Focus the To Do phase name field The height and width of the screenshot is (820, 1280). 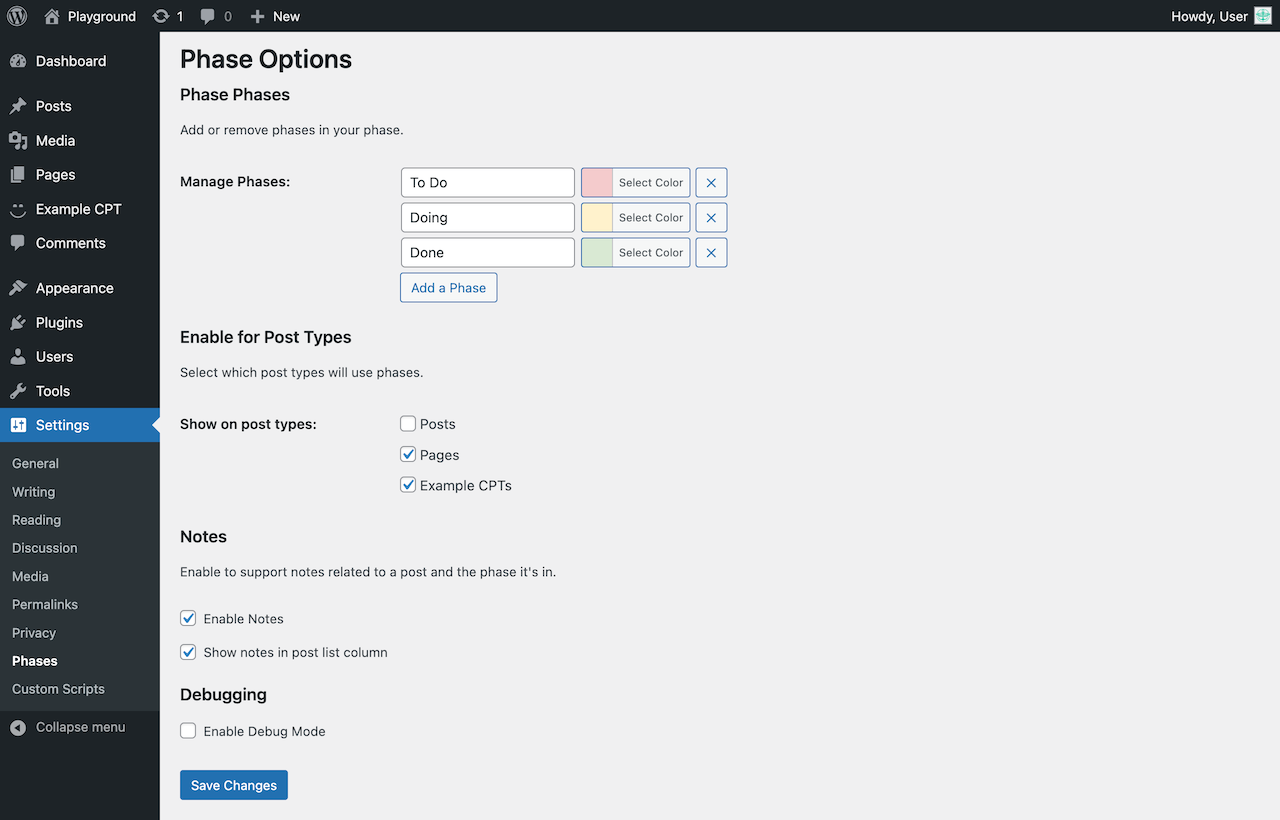[488, 183]
